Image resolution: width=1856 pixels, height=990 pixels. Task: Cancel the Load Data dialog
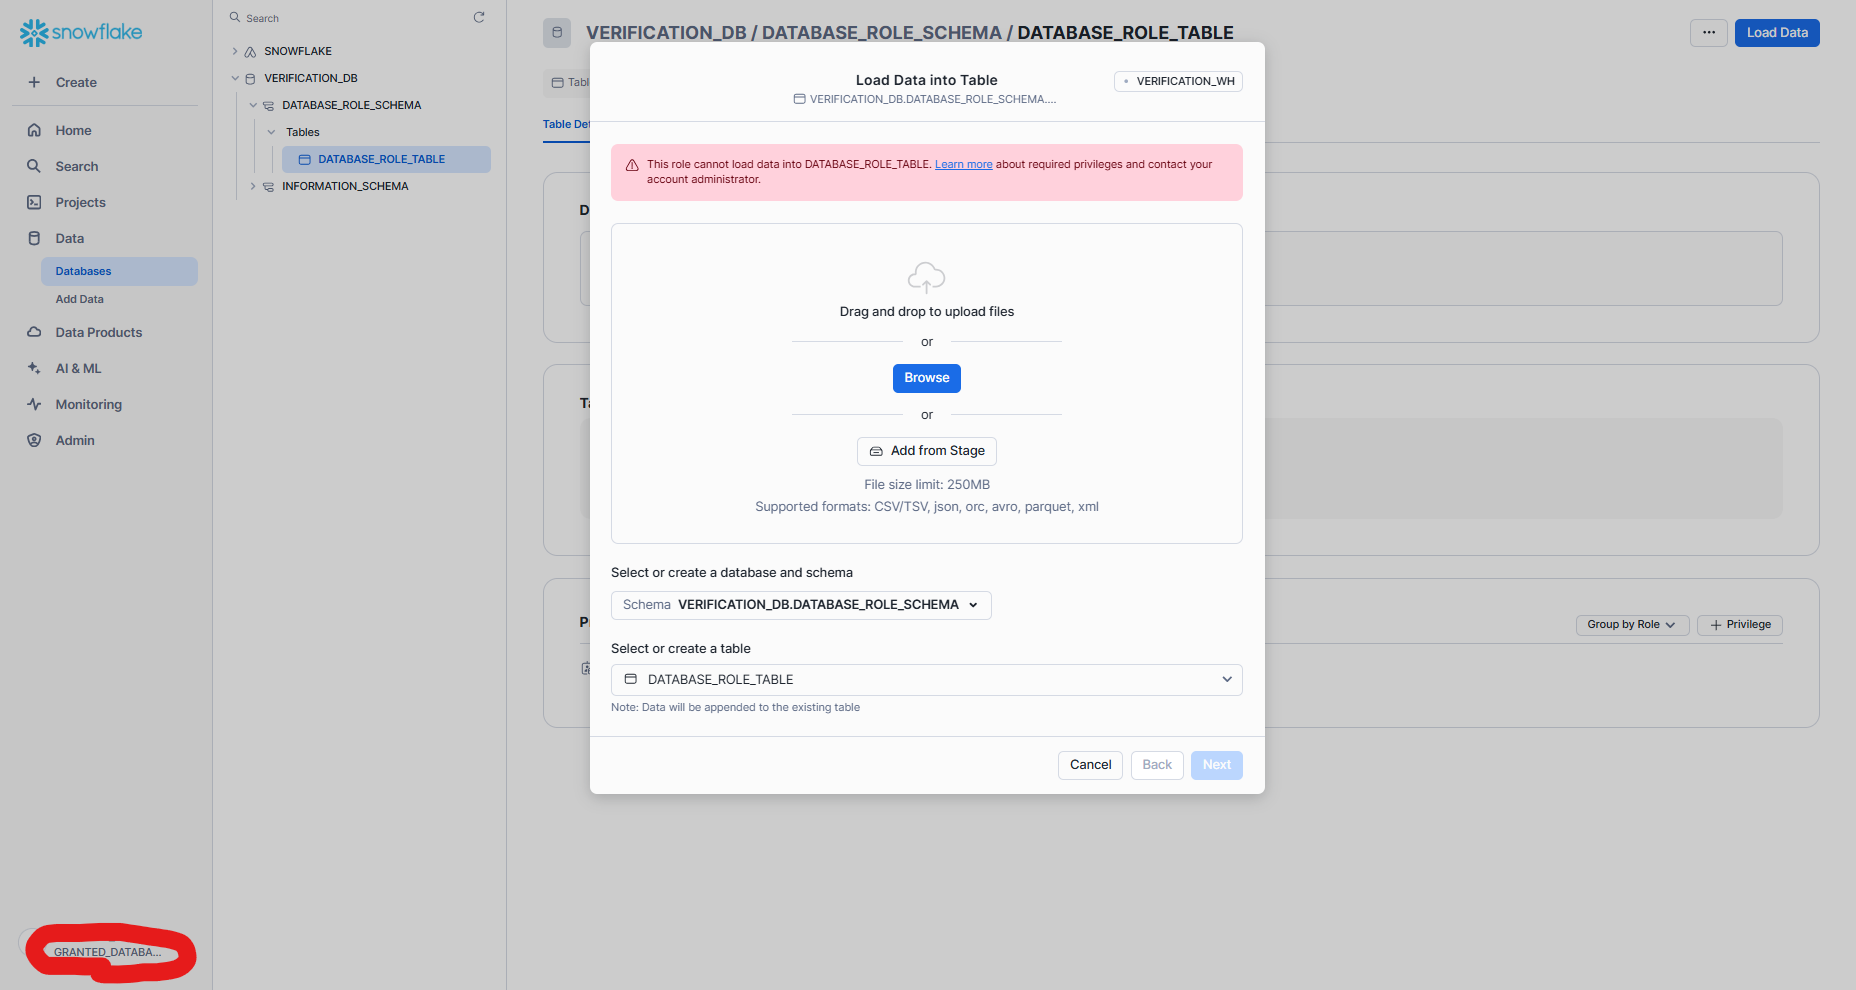point(1090,765)
